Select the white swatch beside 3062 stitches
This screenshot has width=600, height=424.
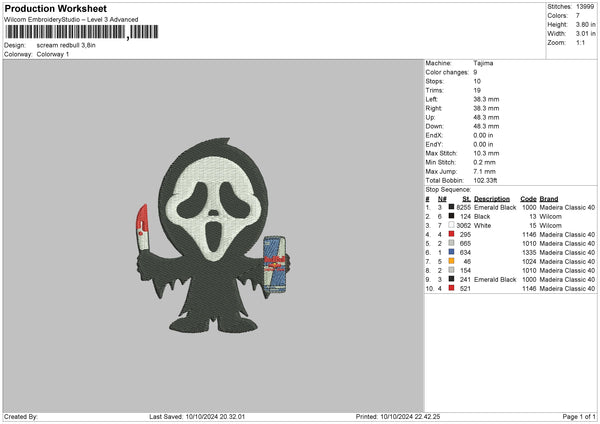[452, 225]
